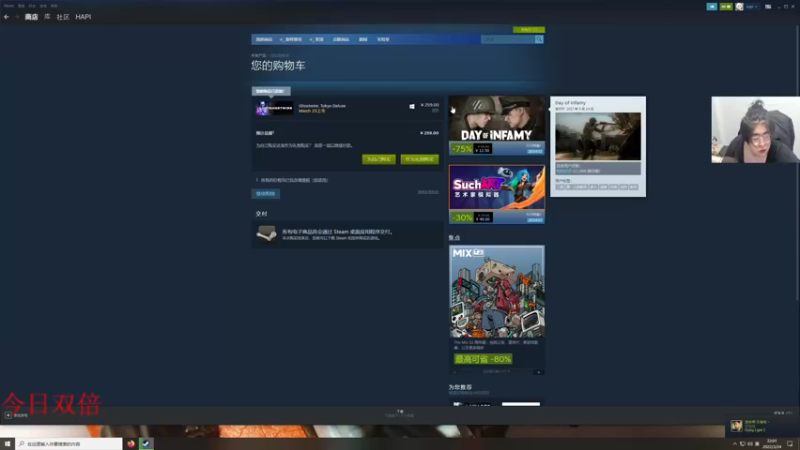Open the Windows Start menu
This screenshot has width=800, height=450.
point(7,444)
